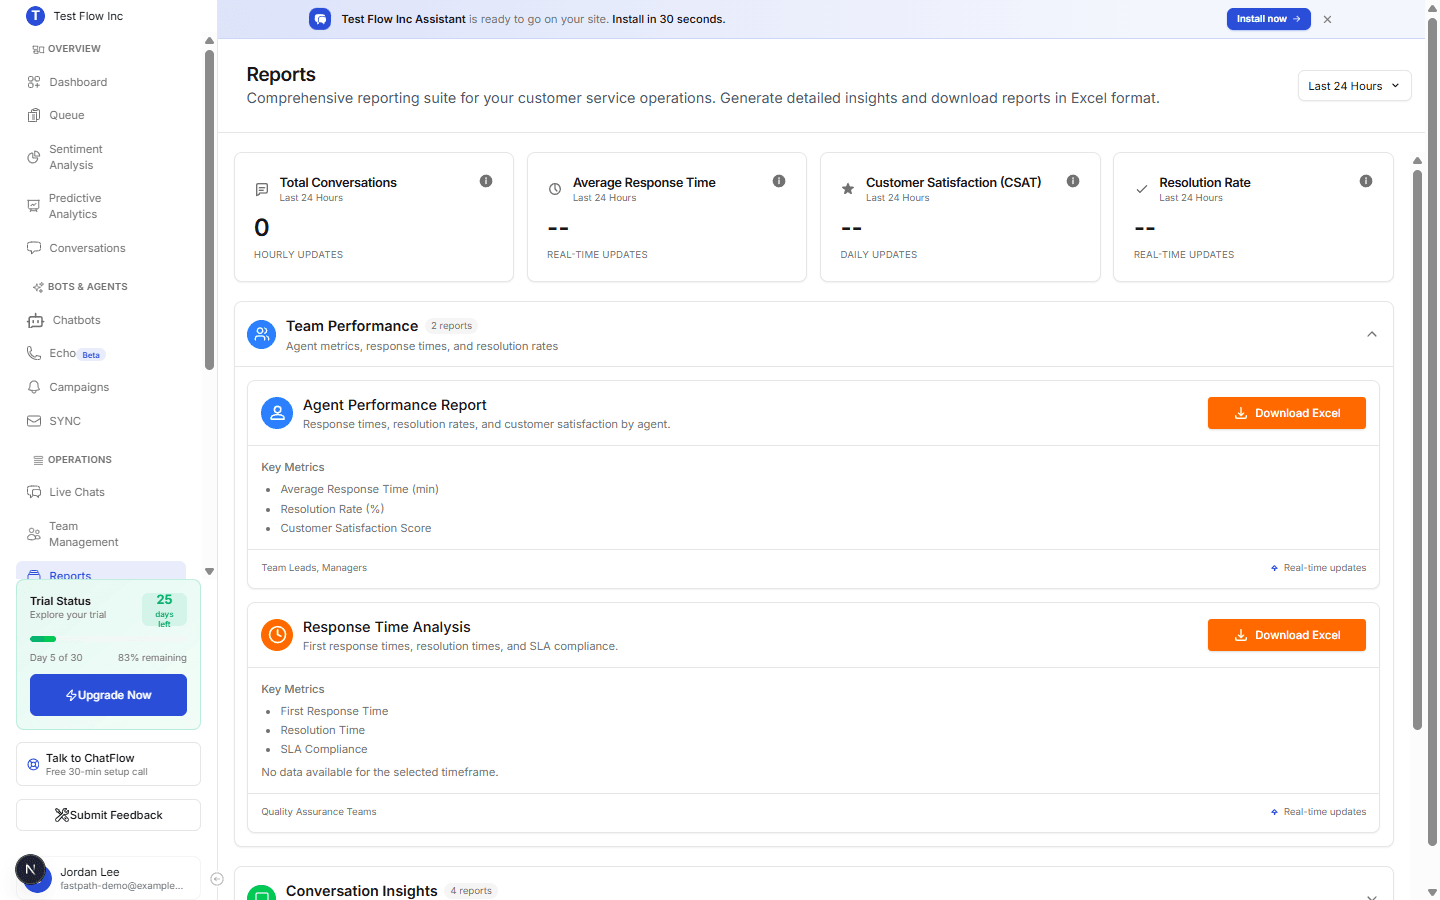Collapse the sidebar with arrow icon
This screenshot has width=1440, height=900.
coord(217,879)
